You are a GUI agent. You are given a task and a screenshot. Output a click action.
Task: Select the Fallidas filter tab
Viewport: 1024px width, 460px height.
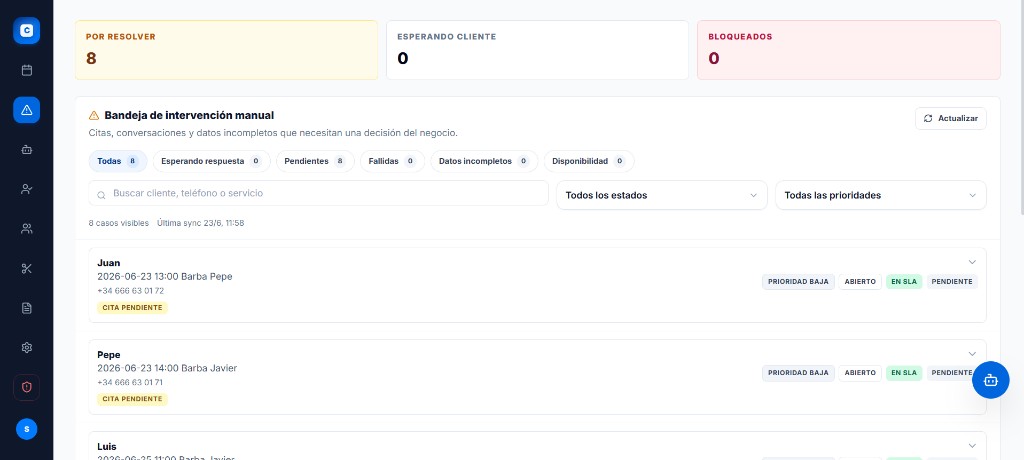tap(392, 161)
